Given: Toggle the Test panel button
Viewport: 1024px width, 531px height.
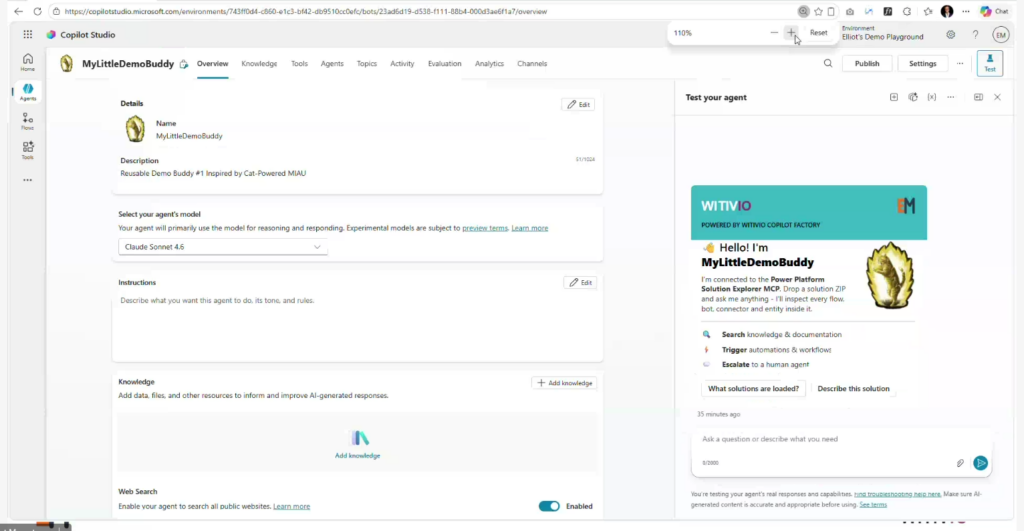Looking at the screenshot, I should click(x=989, y=63).
